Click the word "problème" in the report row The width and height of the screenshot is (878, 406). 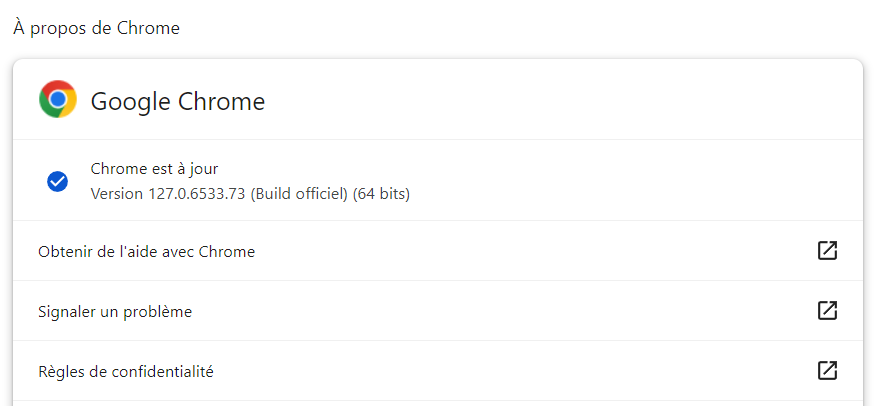click(x=157, y=312)
